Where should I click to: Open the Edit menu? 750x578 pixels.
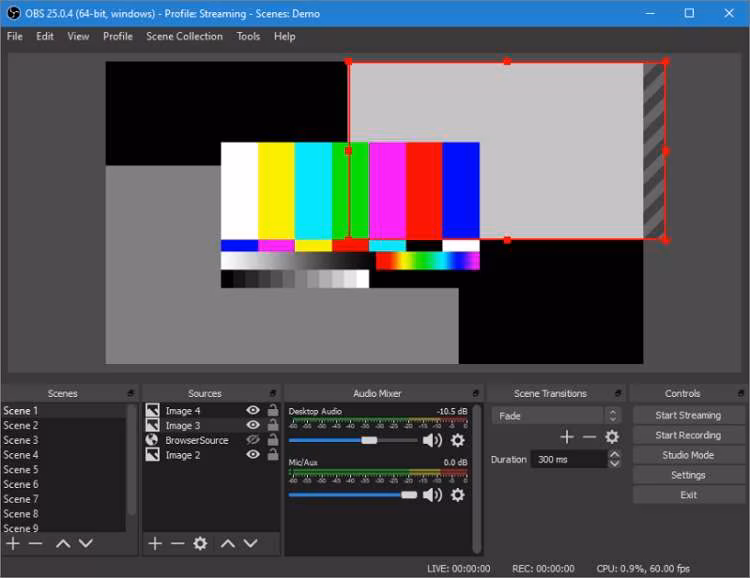coord(45,36)
